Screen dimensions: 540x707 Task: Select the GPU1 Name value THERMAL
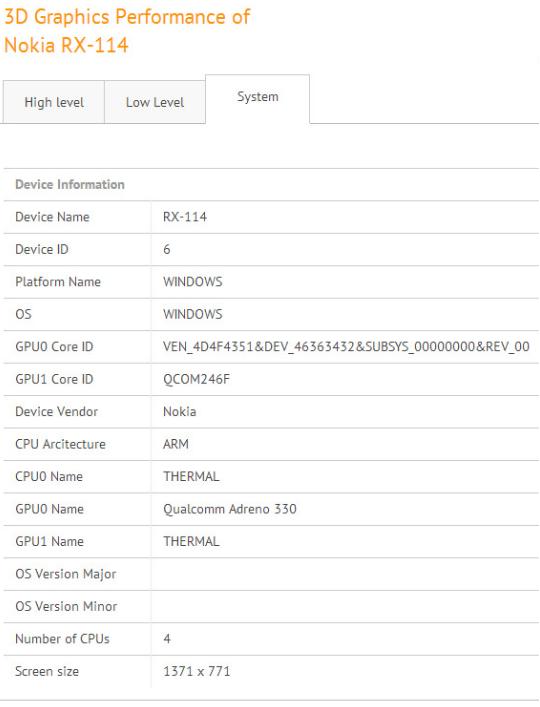(191, 542)
